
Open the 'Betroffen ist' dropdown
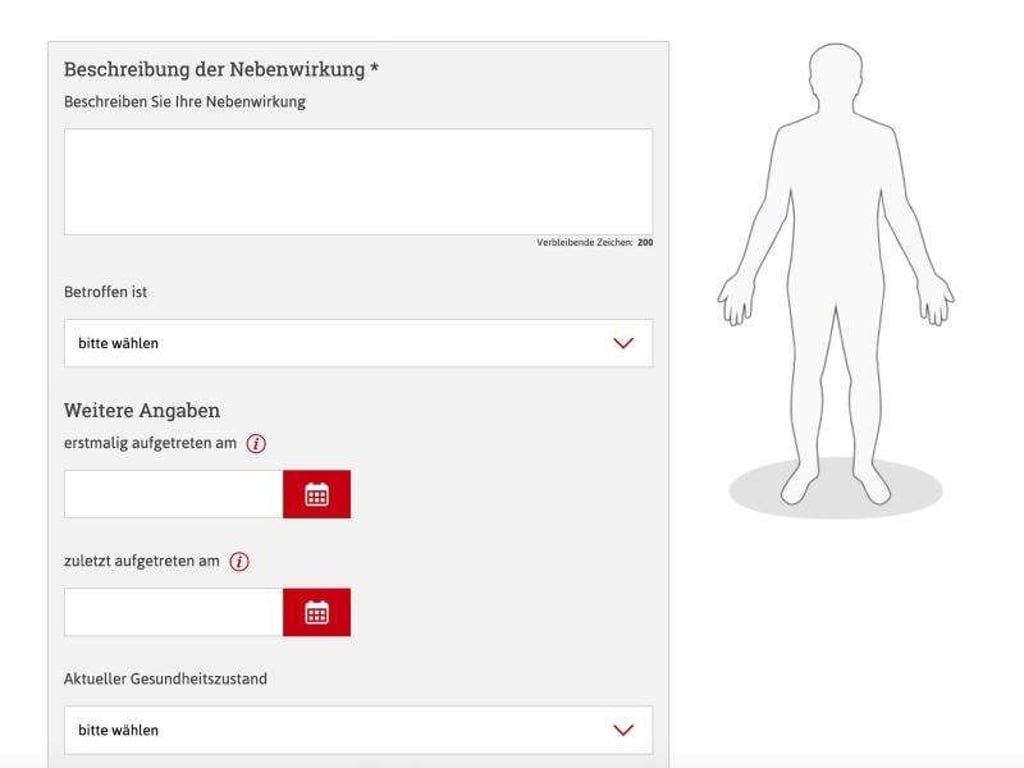359,343
